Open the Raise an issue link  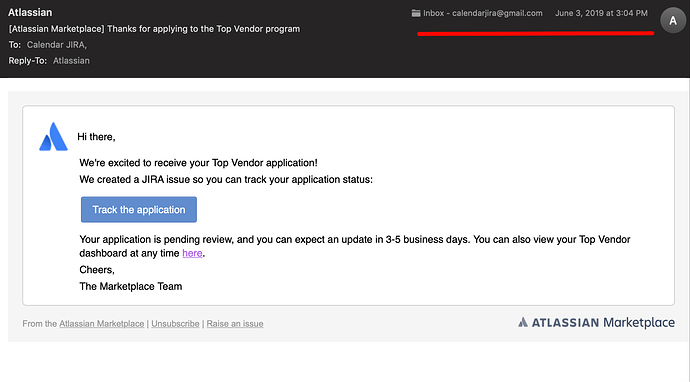pyautogui.click(x=235, y=323)
